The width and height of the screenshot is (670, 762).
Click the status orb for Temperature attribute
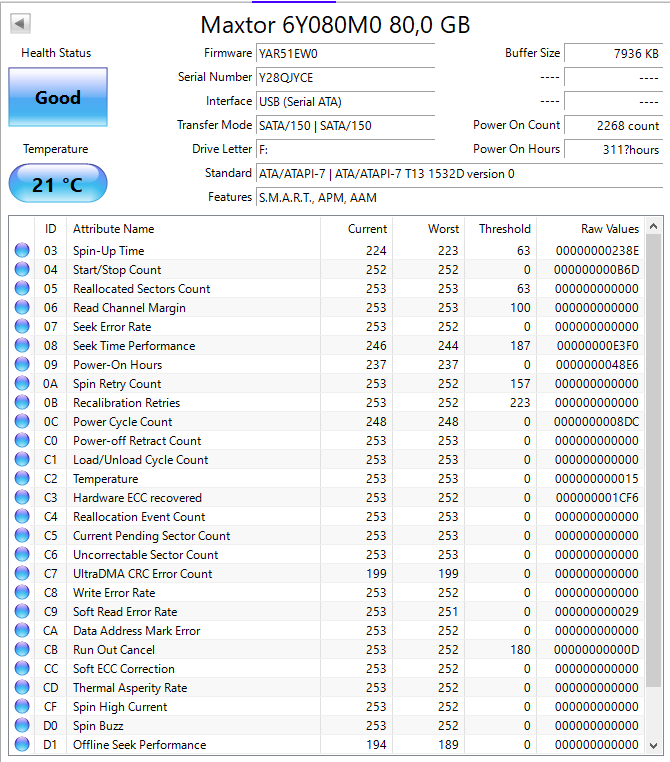pyautogui.click(x=22, y=479)
